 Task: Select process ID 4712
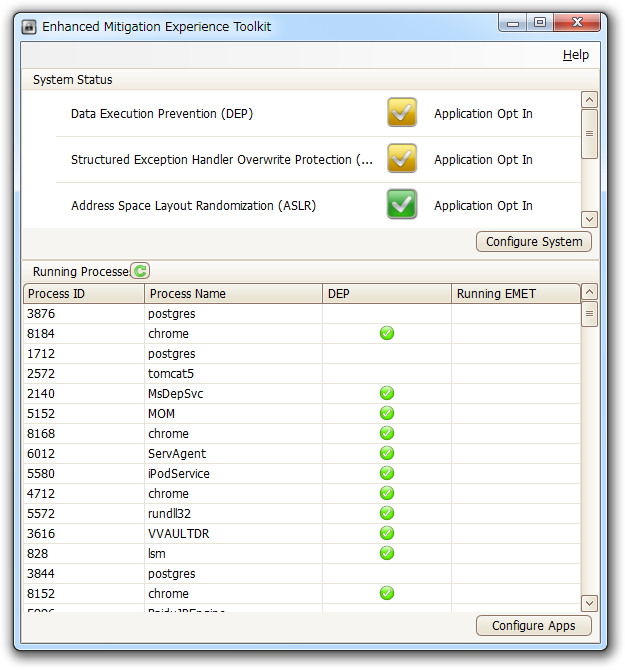point(41,494)
